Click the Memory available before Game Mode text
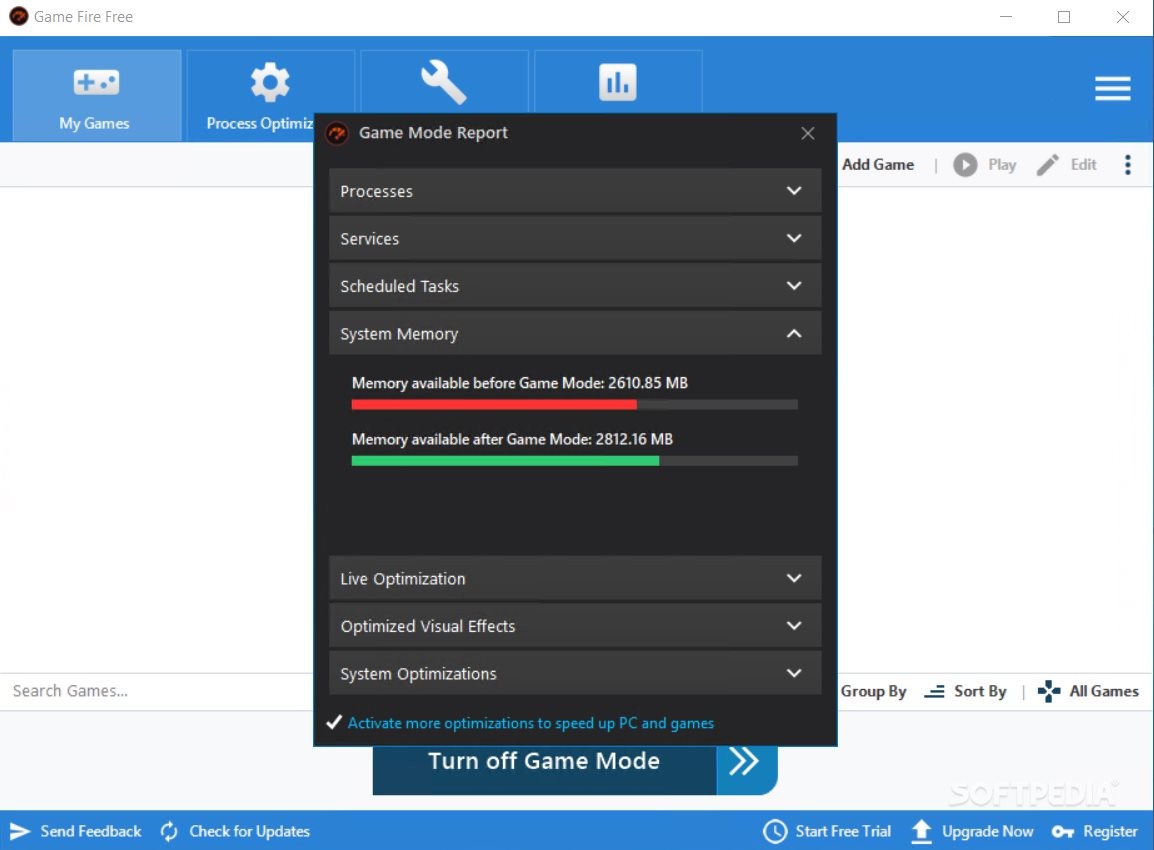This screenshot has width=1154, height=850. pos(520,383)
